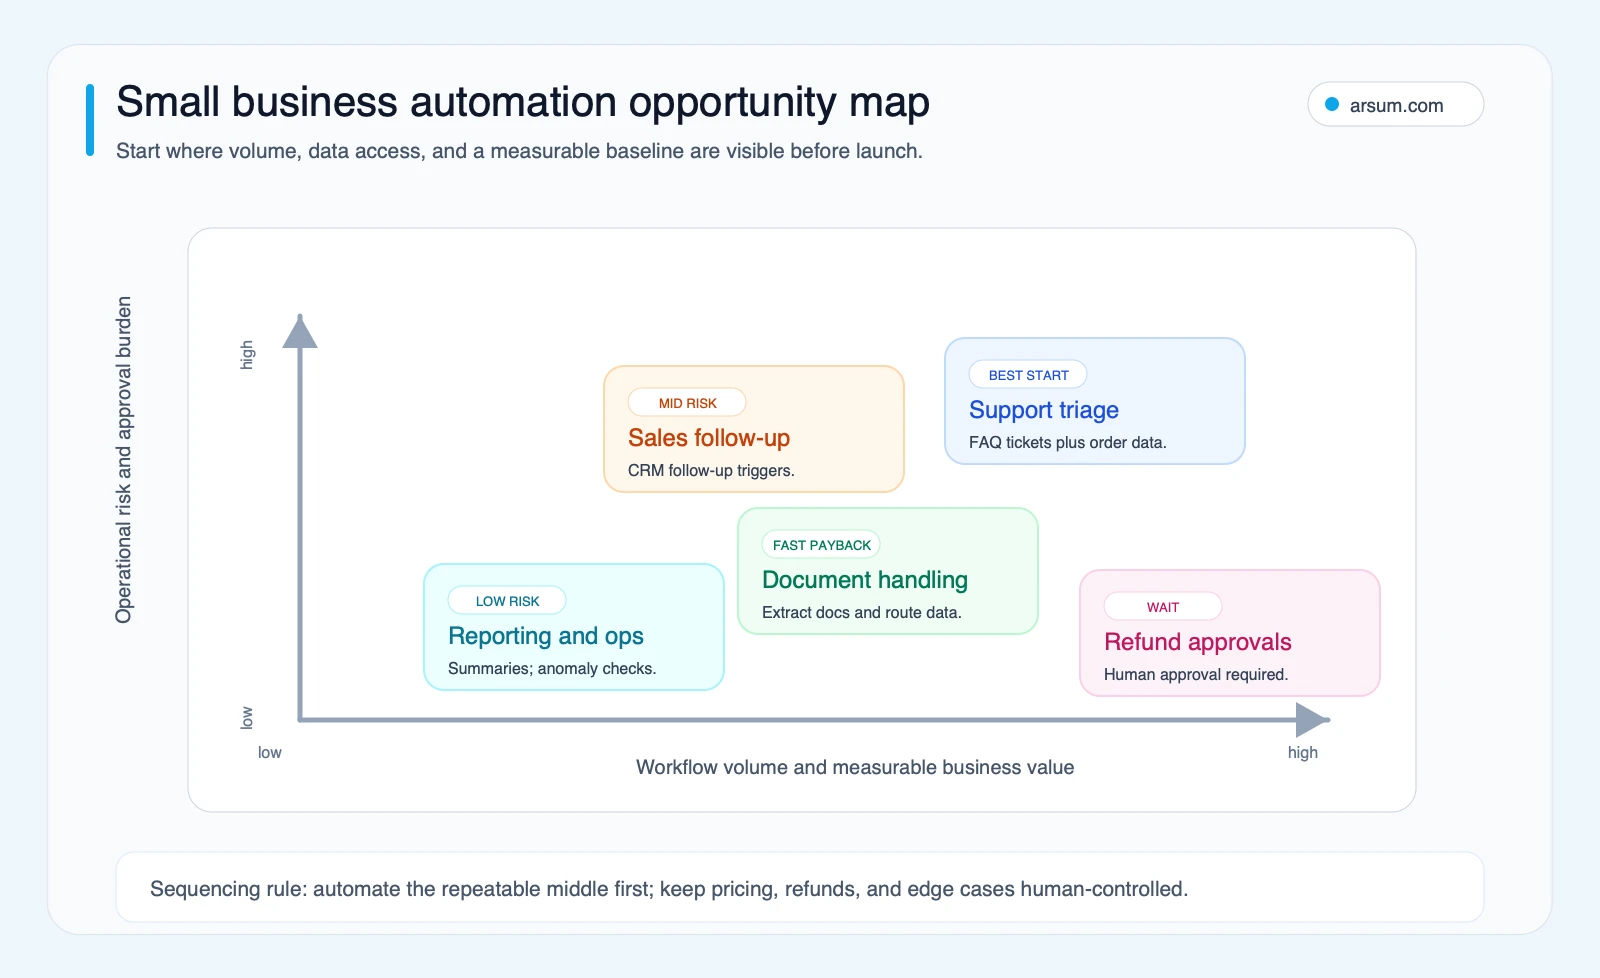Select the Refund approvals card title
The height and width of the screenshot is (978, 1600).
1197,642
